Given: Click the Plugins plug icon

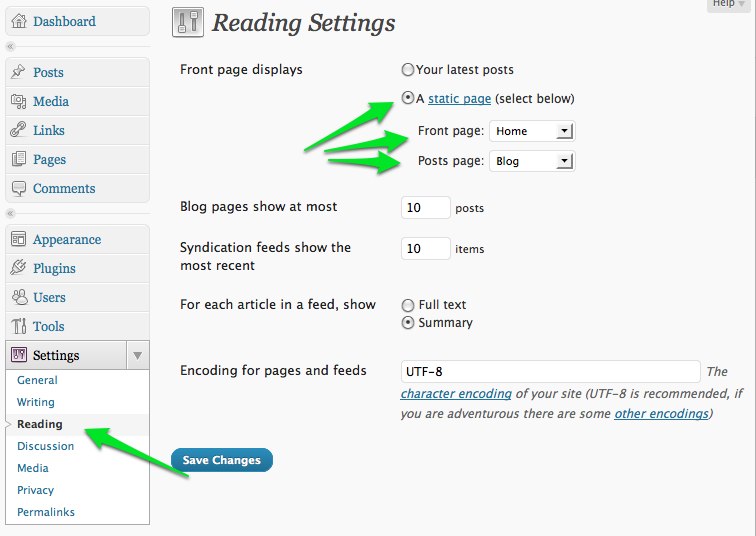Looking at the screenshot, I should (x=18, y=268).
